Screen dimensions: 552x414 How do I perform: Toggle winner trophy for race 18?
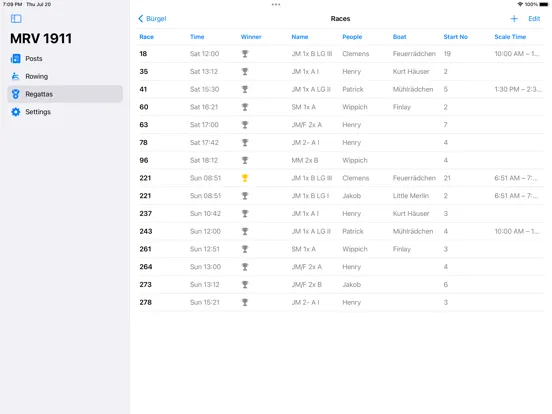click(x=245, y=54)
